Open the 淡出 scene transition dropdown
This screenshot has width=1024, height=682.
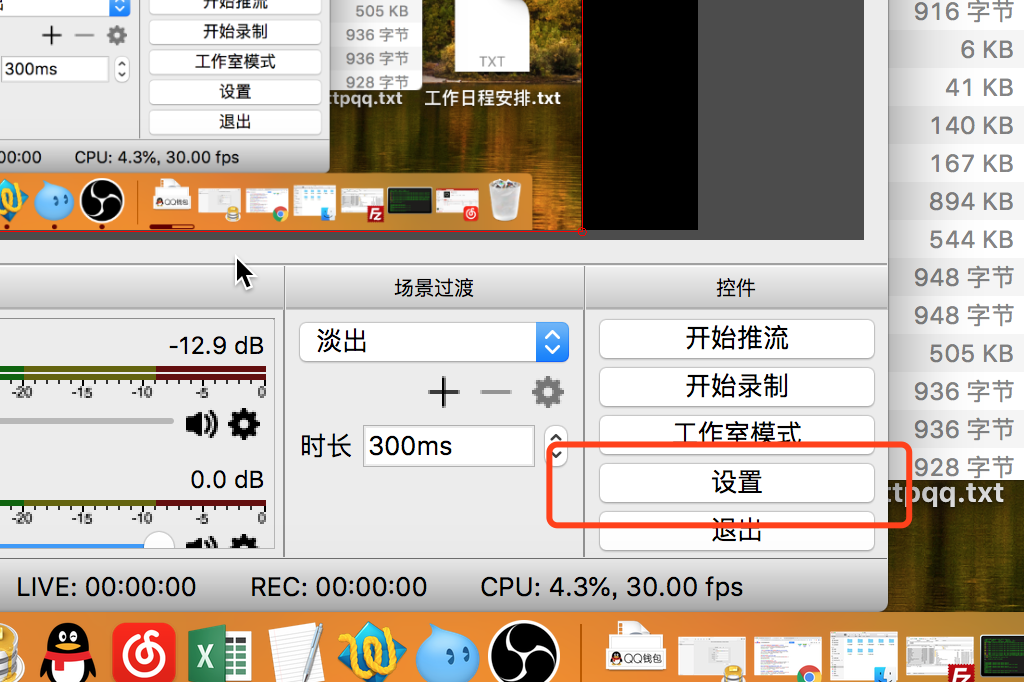[x=434, y=342]
